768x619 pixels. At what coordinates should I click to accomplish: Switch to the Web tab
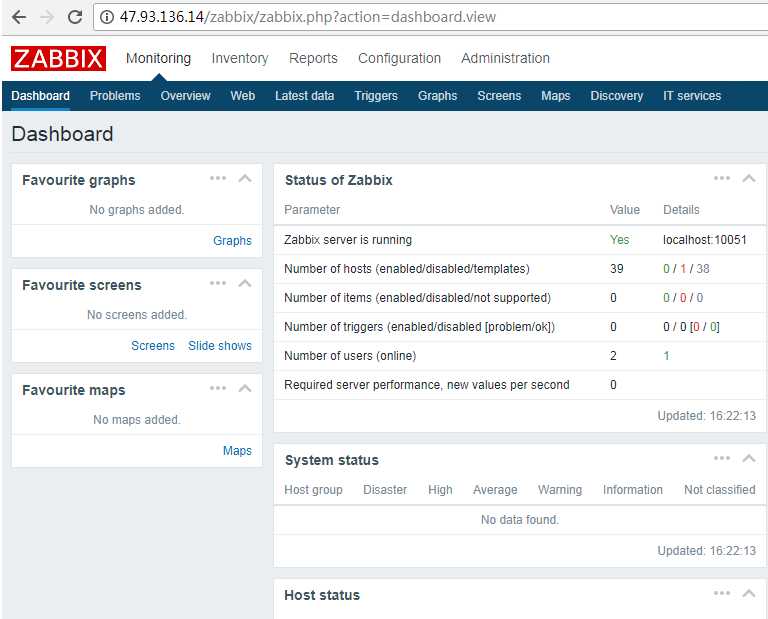point(243,96)
